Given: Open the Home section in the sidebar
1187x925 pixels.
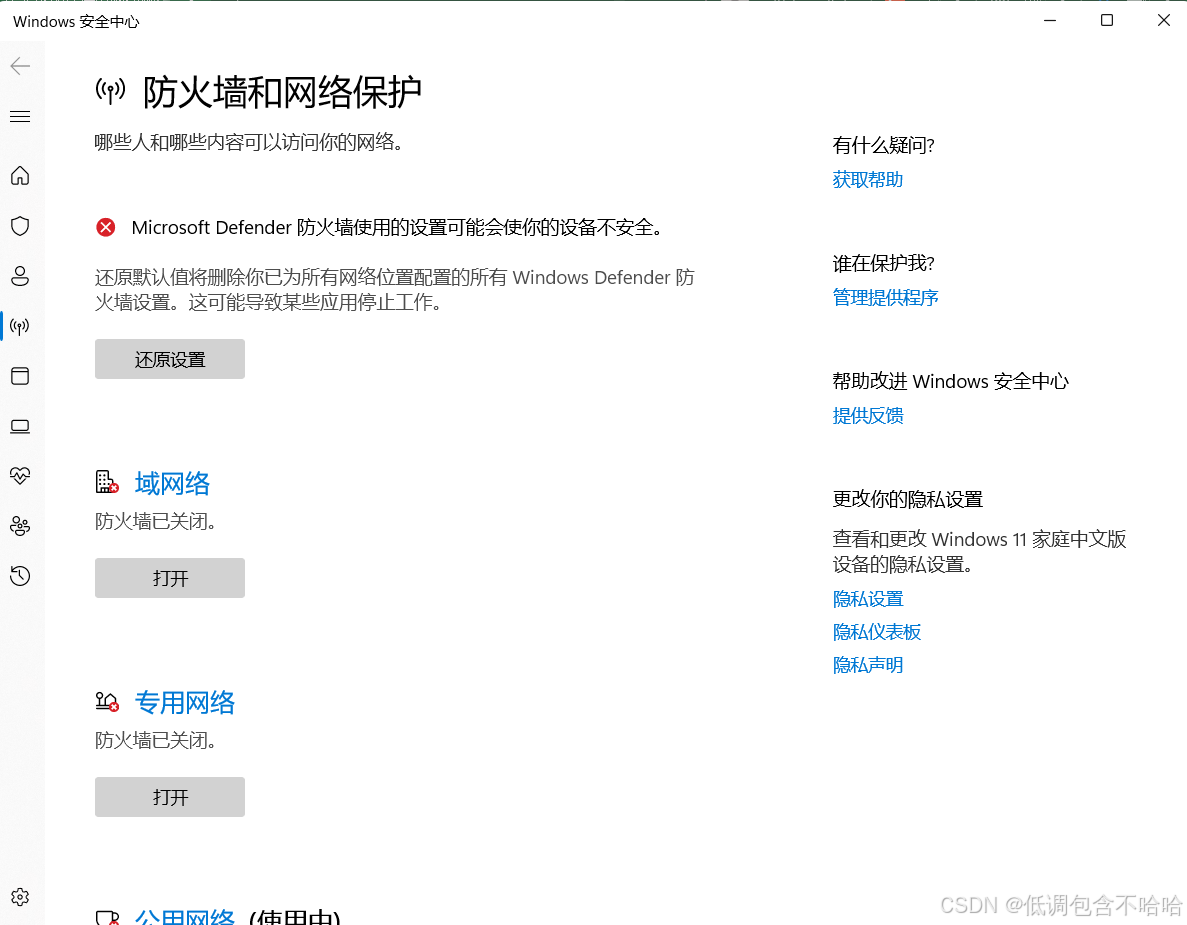Looking at the screenshot, I should (x=20, y=176).
